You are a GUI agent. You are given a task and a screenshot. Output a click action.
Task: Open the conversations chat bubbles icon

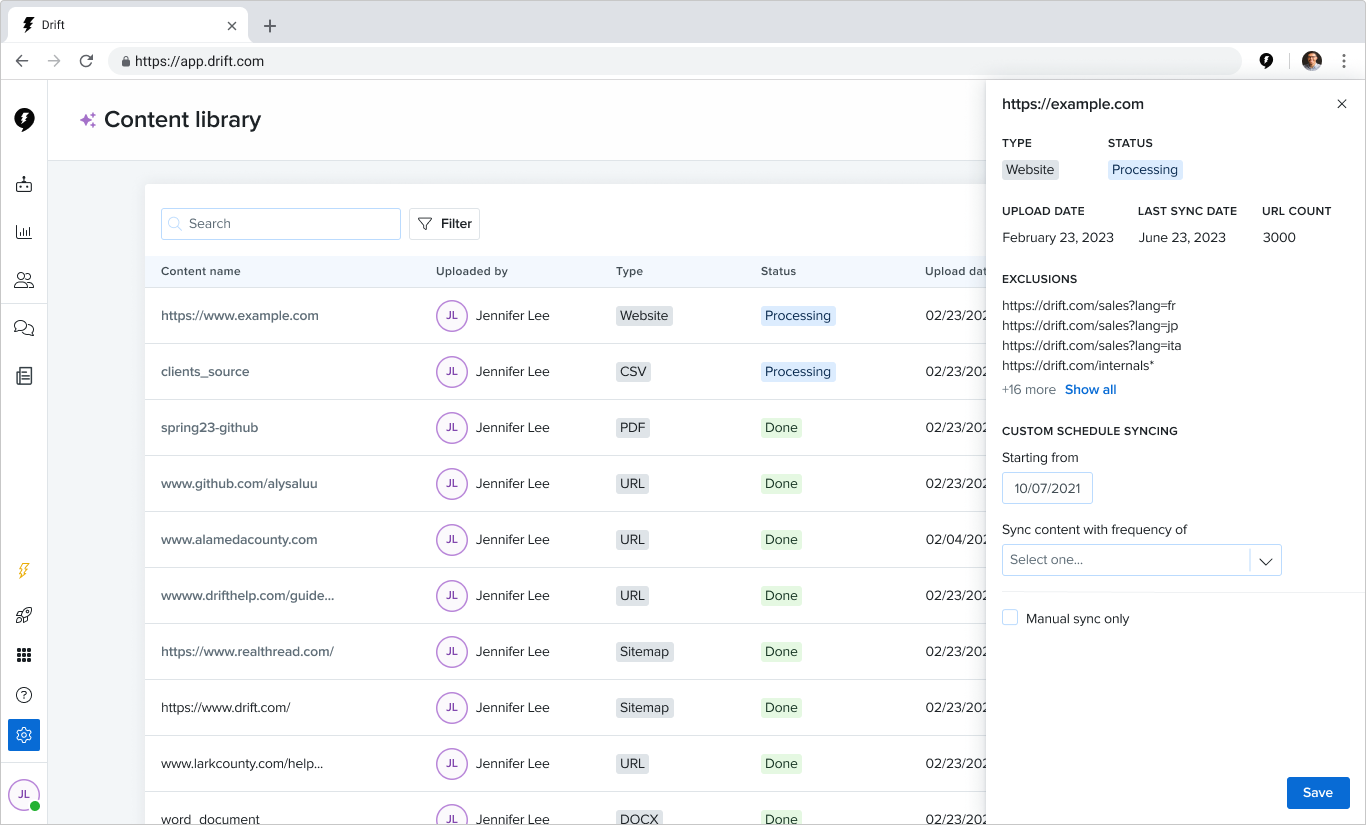(24, 328)
